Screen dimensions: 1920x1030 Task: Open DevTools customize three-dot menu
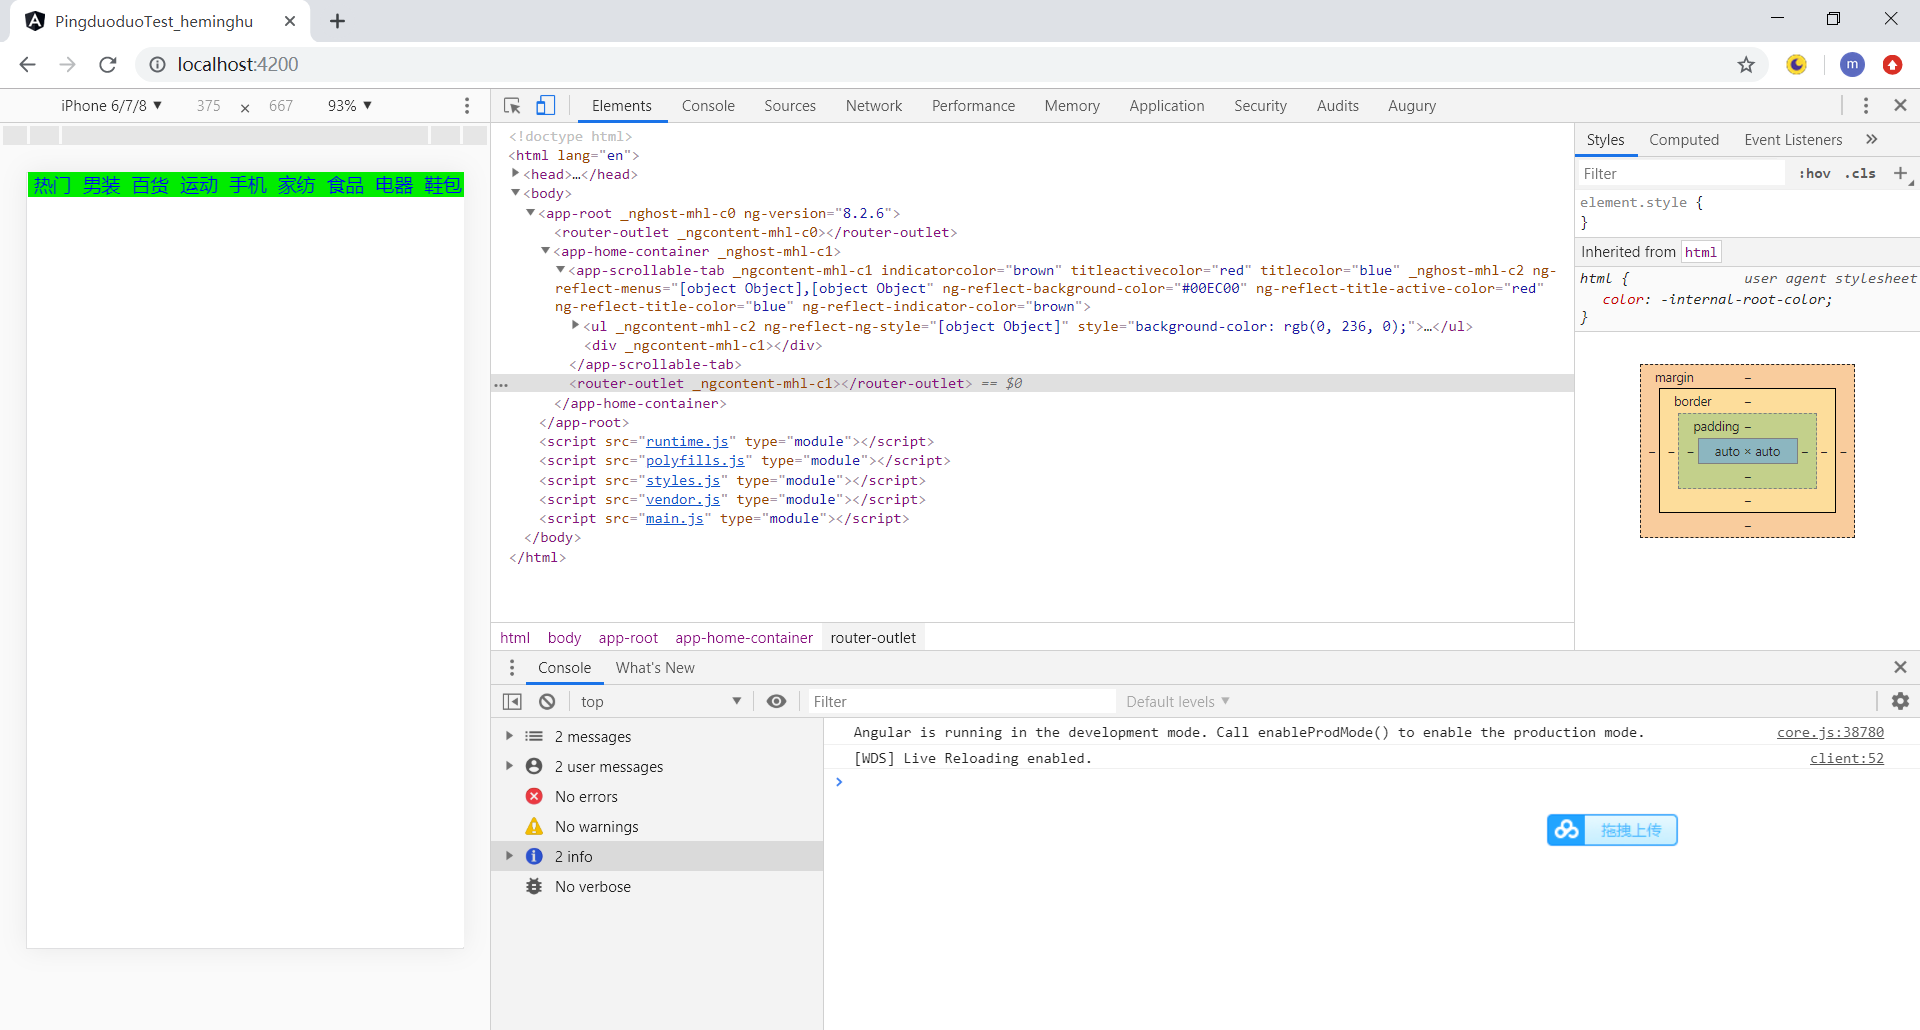click(x=1866, y=106)
